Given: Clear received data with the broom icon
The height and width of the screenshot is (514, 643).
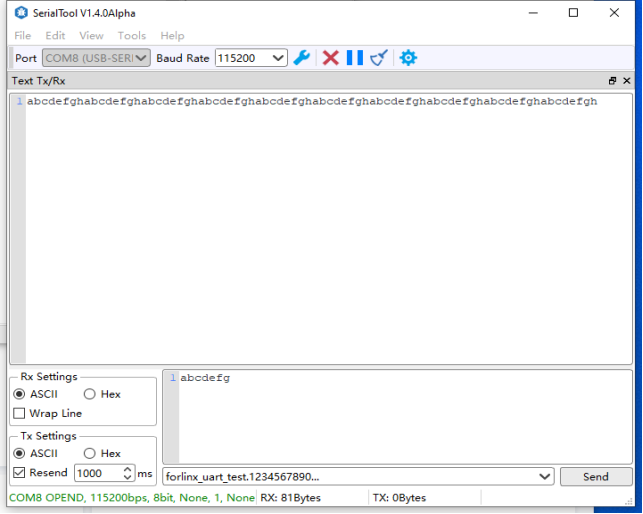Looking at the screenshot, I should (379, 58).
